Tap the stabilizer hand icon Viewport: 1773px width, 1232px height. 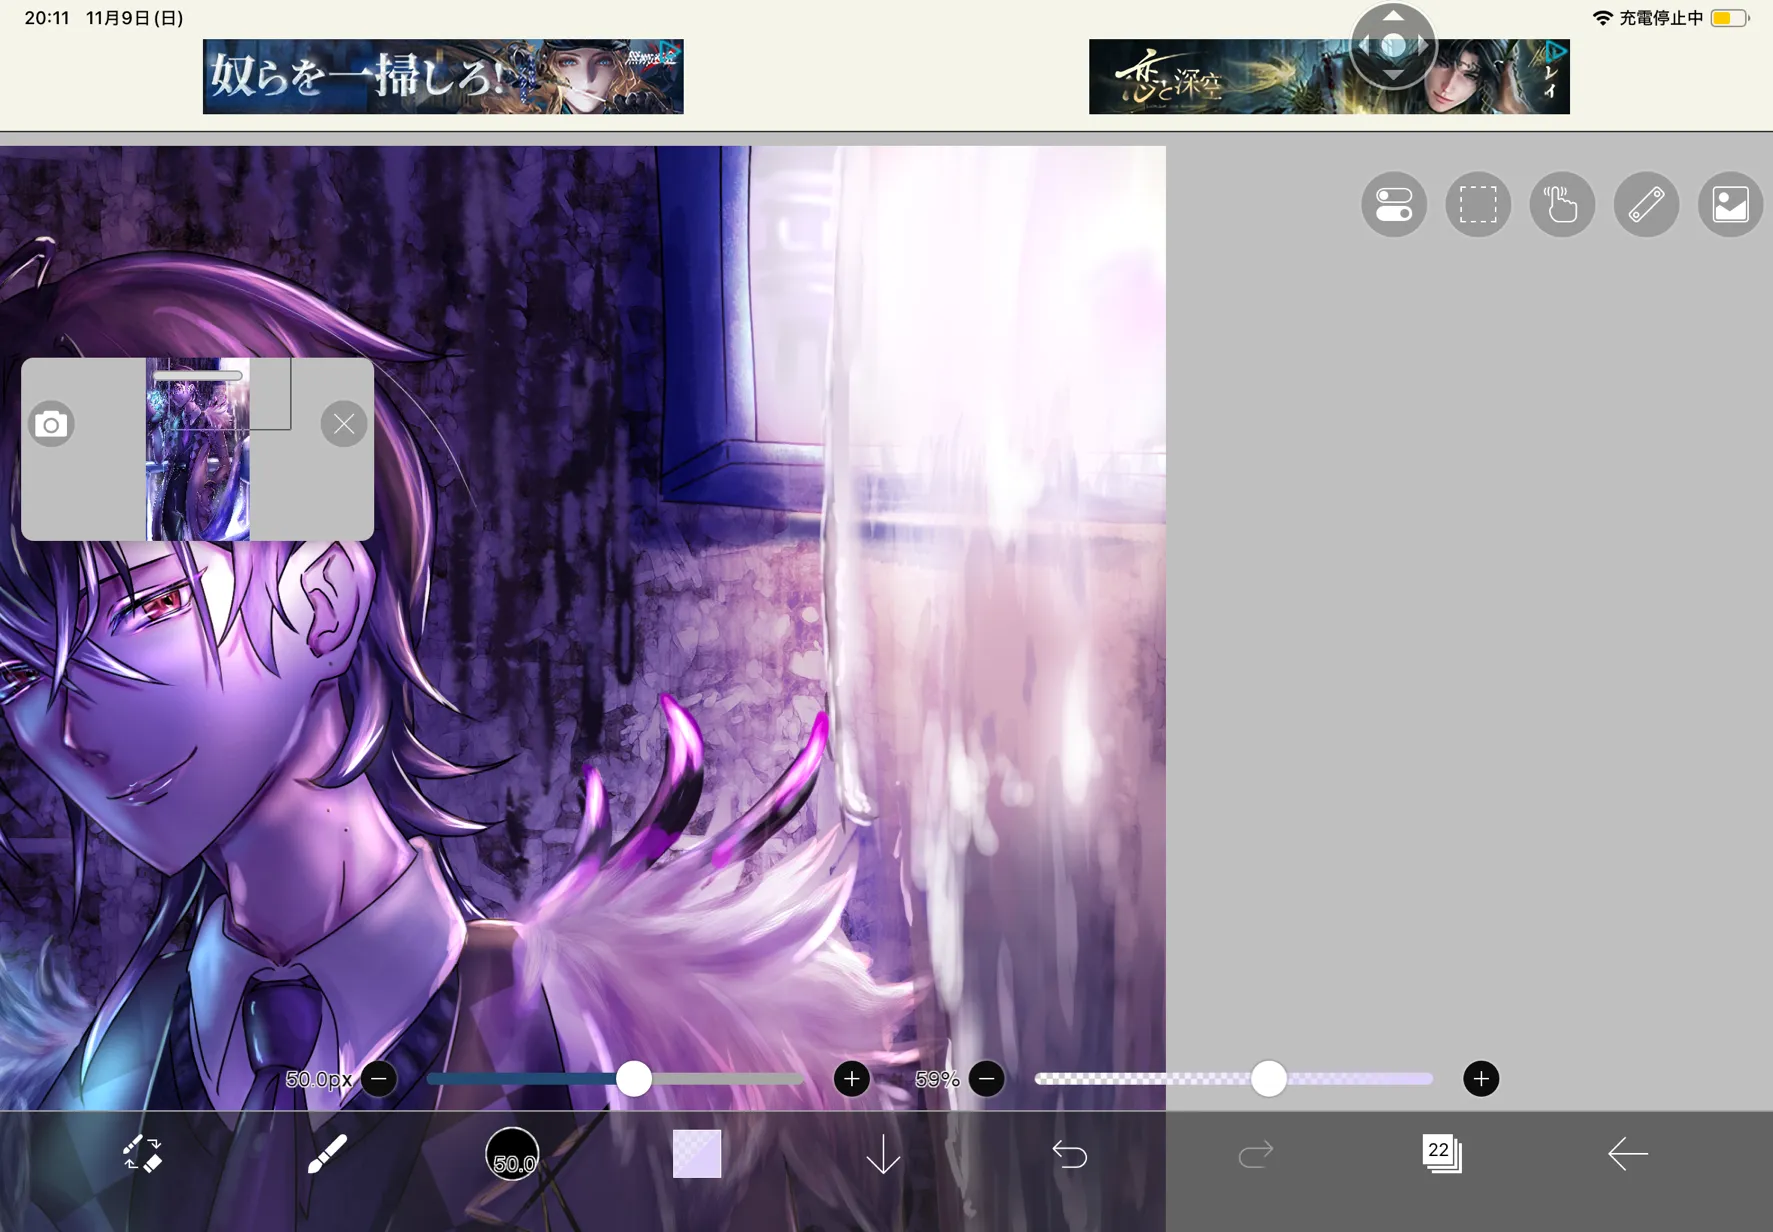click(x=1562, y=205)
